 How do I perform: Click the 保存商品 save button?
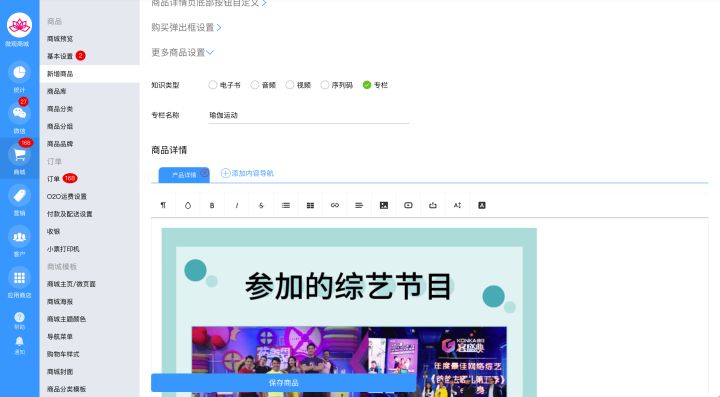pos(284,382)
